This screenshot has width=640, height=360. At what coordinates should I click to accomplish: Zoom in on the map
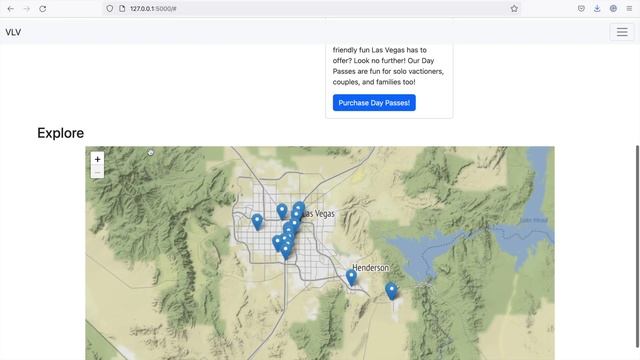point(97,159)
